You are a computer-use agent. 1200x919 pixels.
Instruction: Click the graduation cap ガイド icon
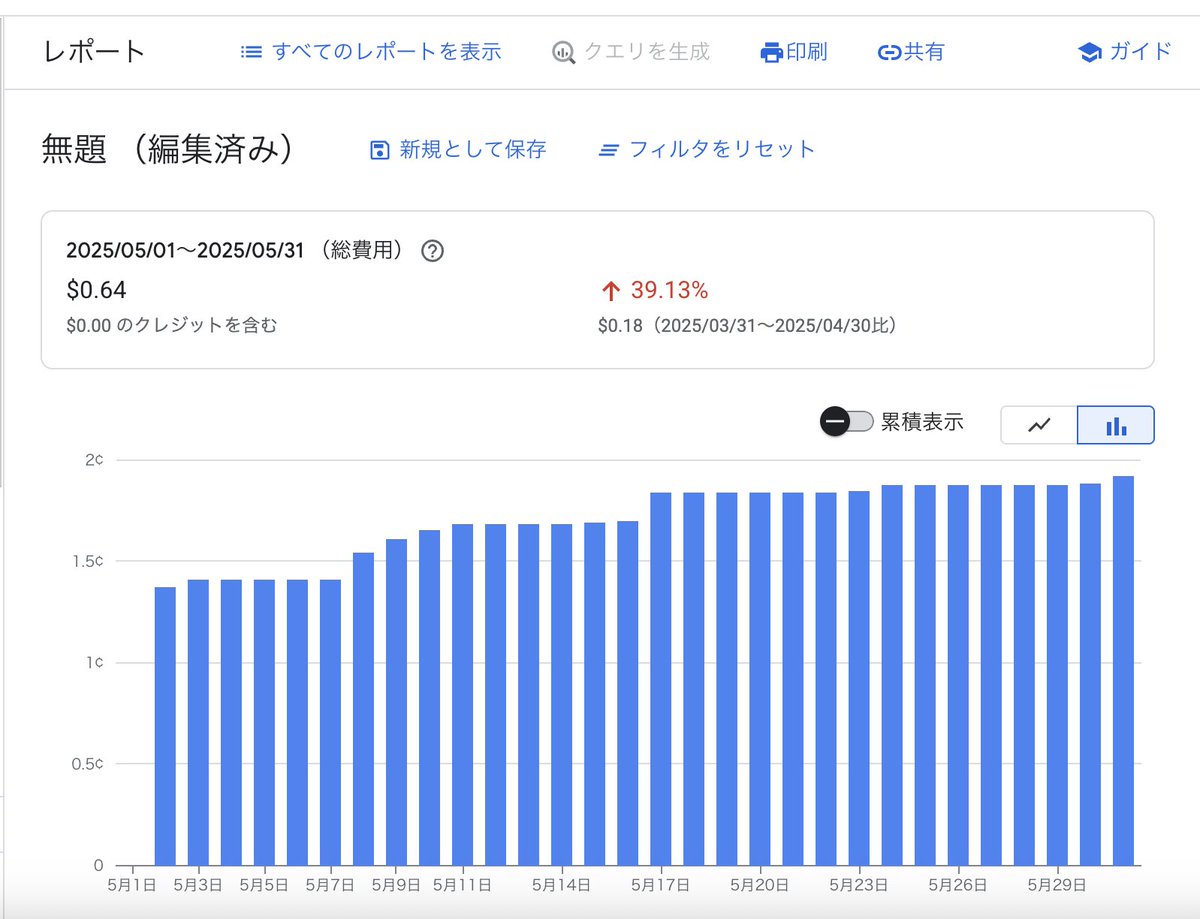(1089, 53)
